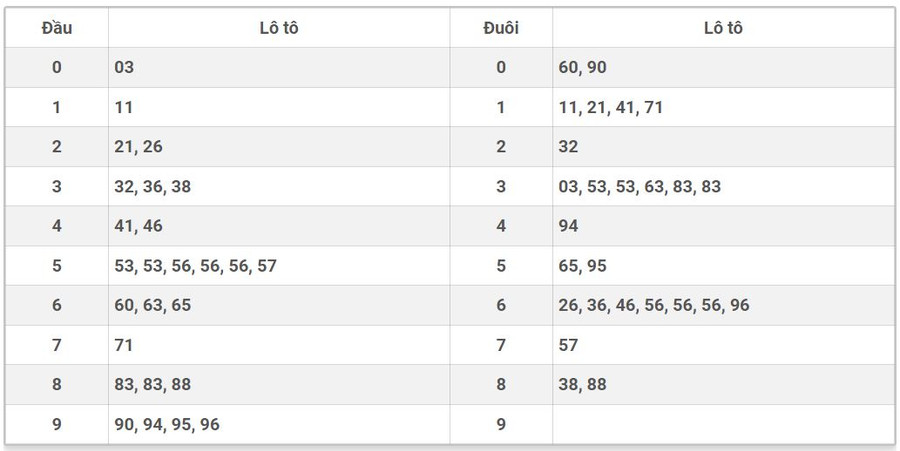Click the "83, 83, 88" cell
Screen dimensions: 900x451
point(153,384)
